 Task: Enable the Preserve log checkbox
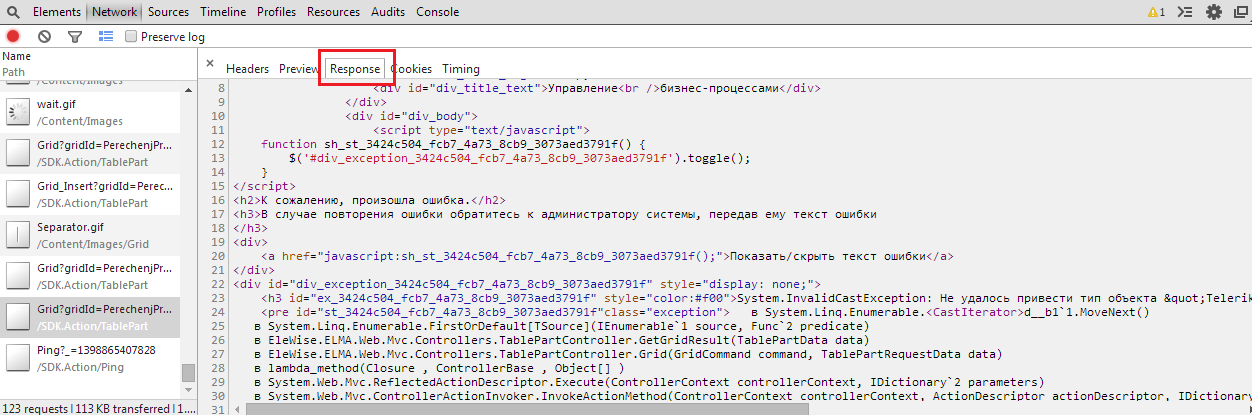(131, 37)
